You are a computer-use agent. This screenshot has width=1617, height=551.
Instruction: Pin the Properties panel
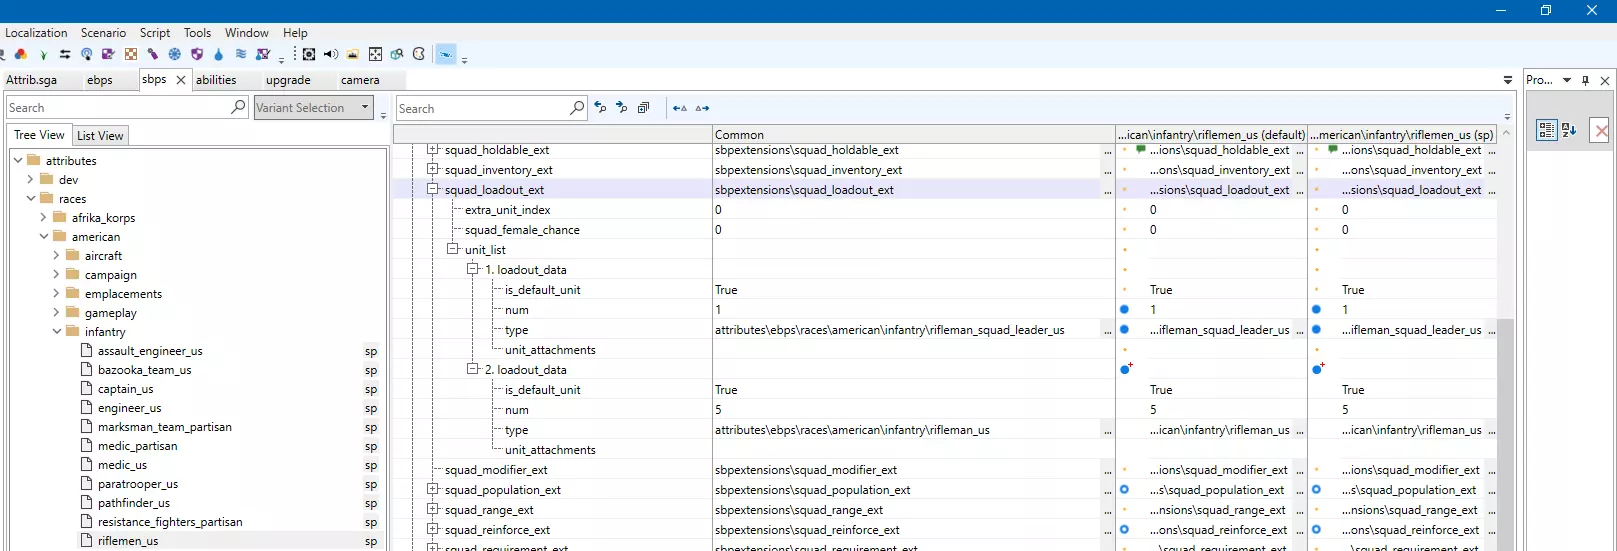1585,80
